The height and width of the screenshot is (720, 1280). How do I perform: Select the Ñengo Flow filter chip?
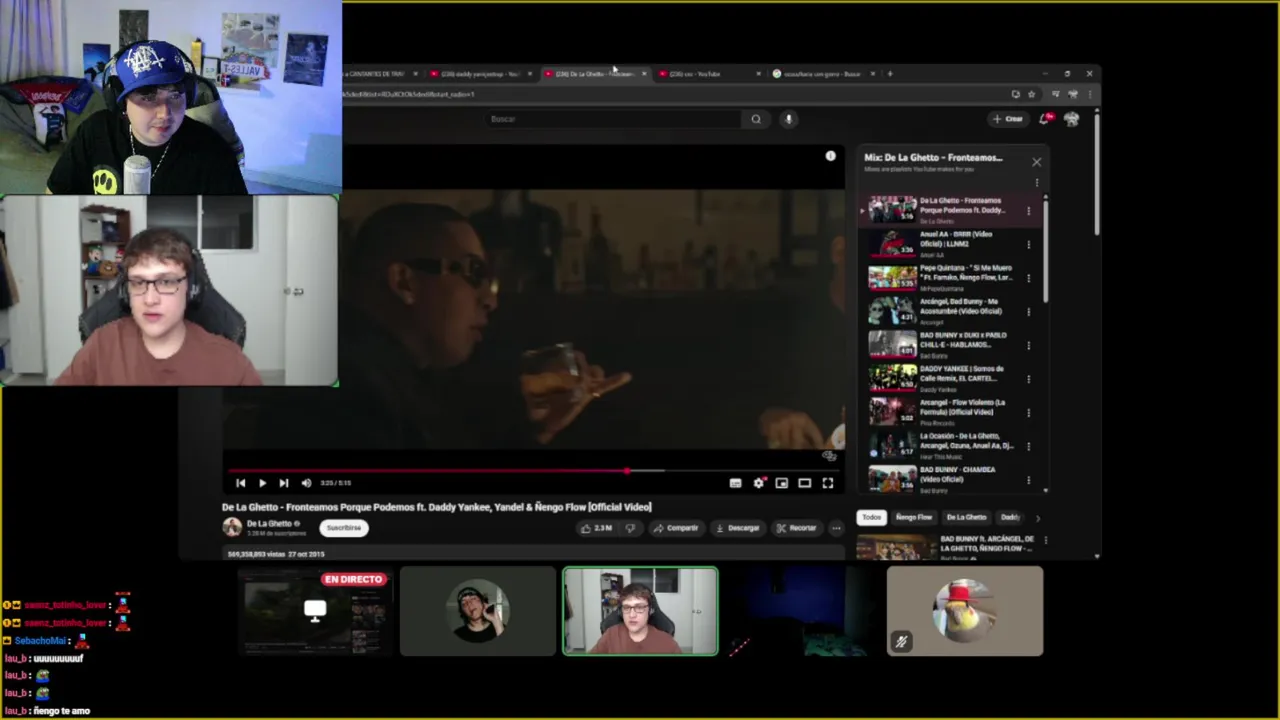point(914,518)
